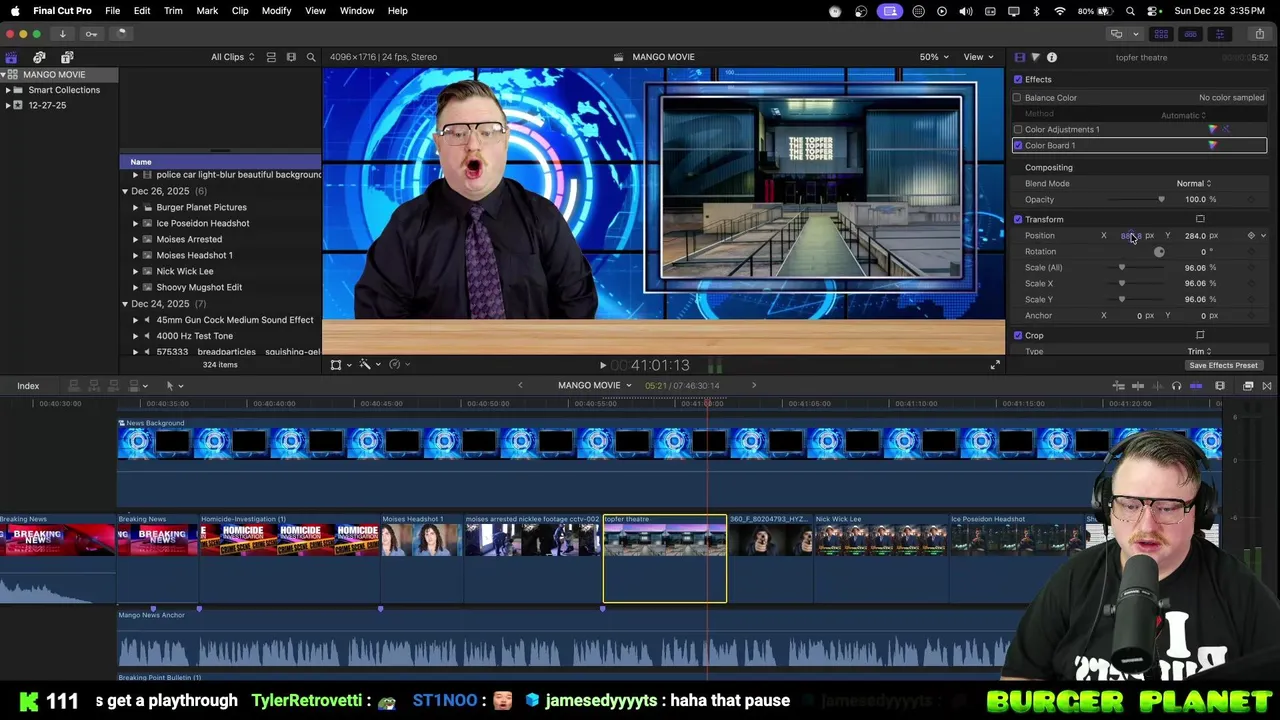Go back in timeline history

click(520, 385)
